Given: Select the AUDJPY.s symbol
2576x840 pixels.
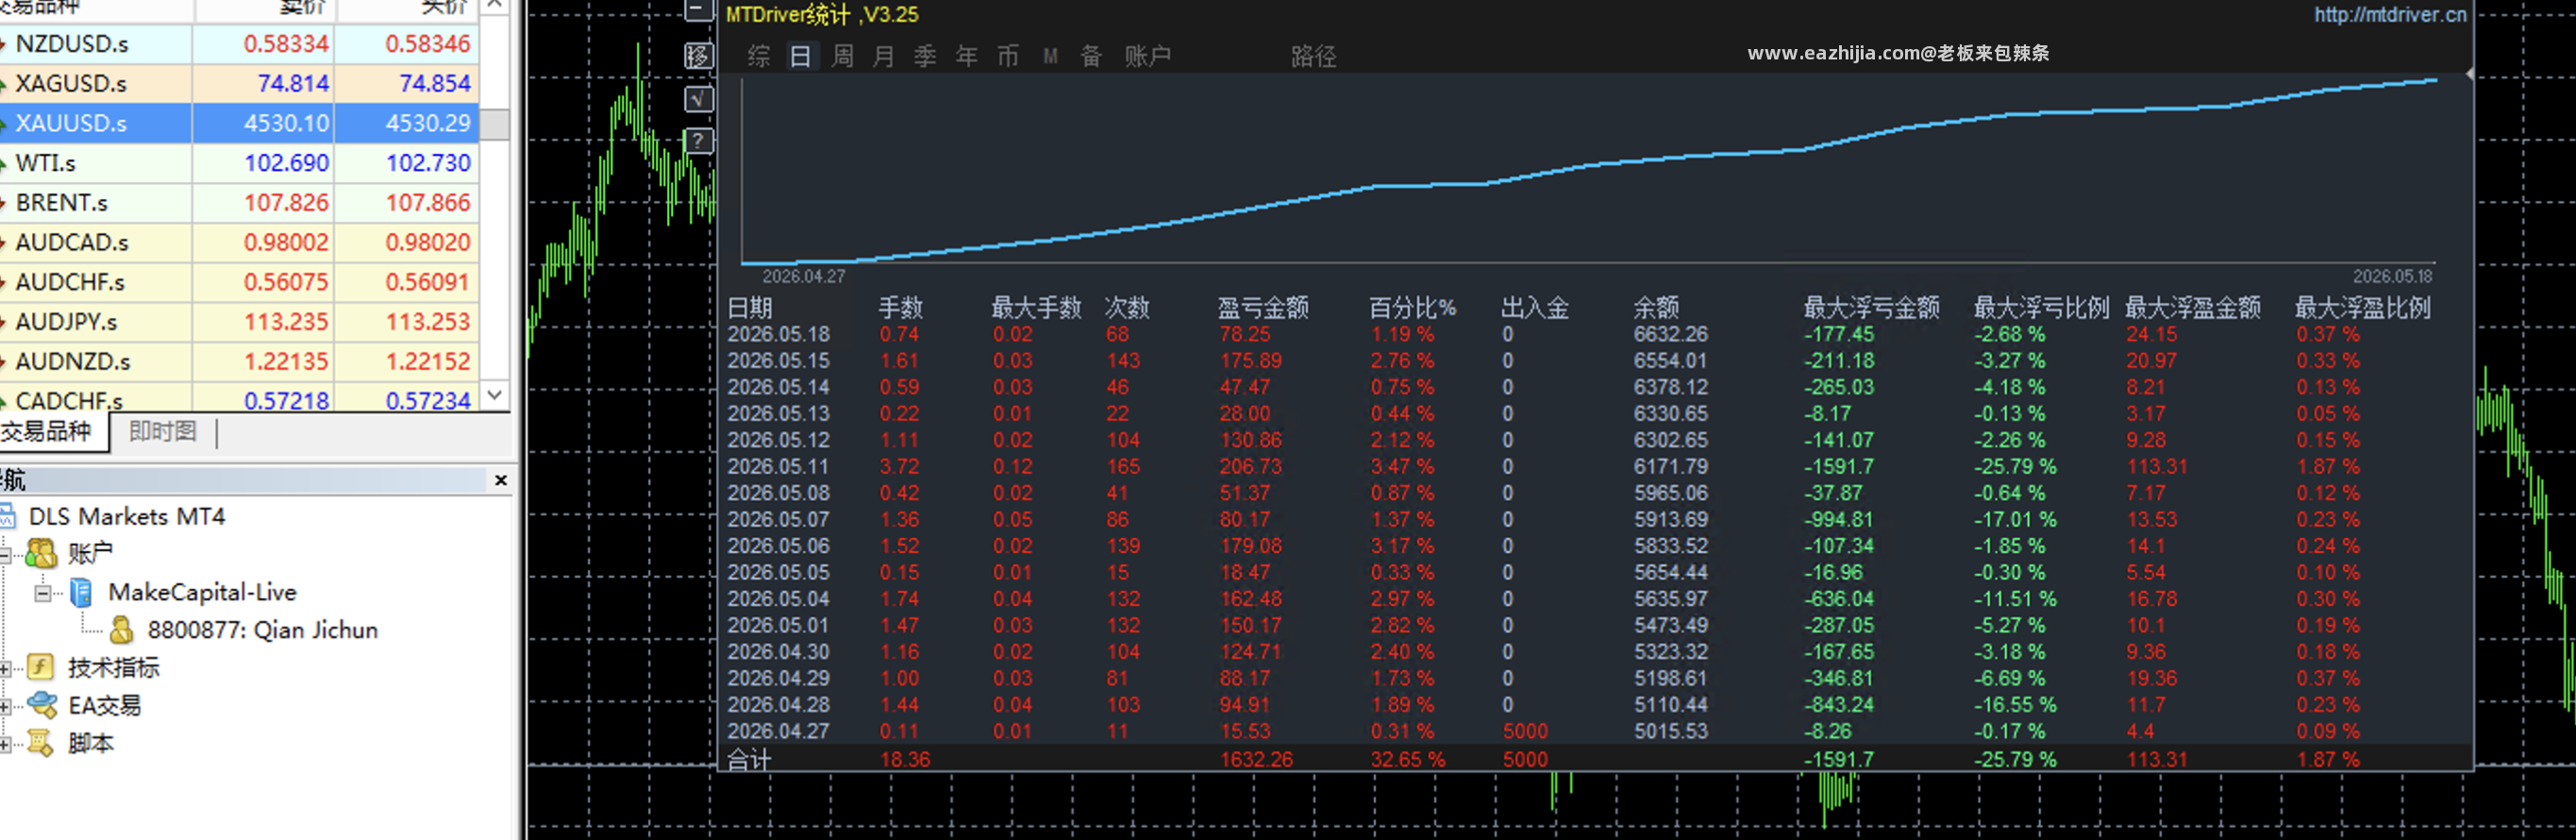Looking at the screenshot, I should click(66, 321).
